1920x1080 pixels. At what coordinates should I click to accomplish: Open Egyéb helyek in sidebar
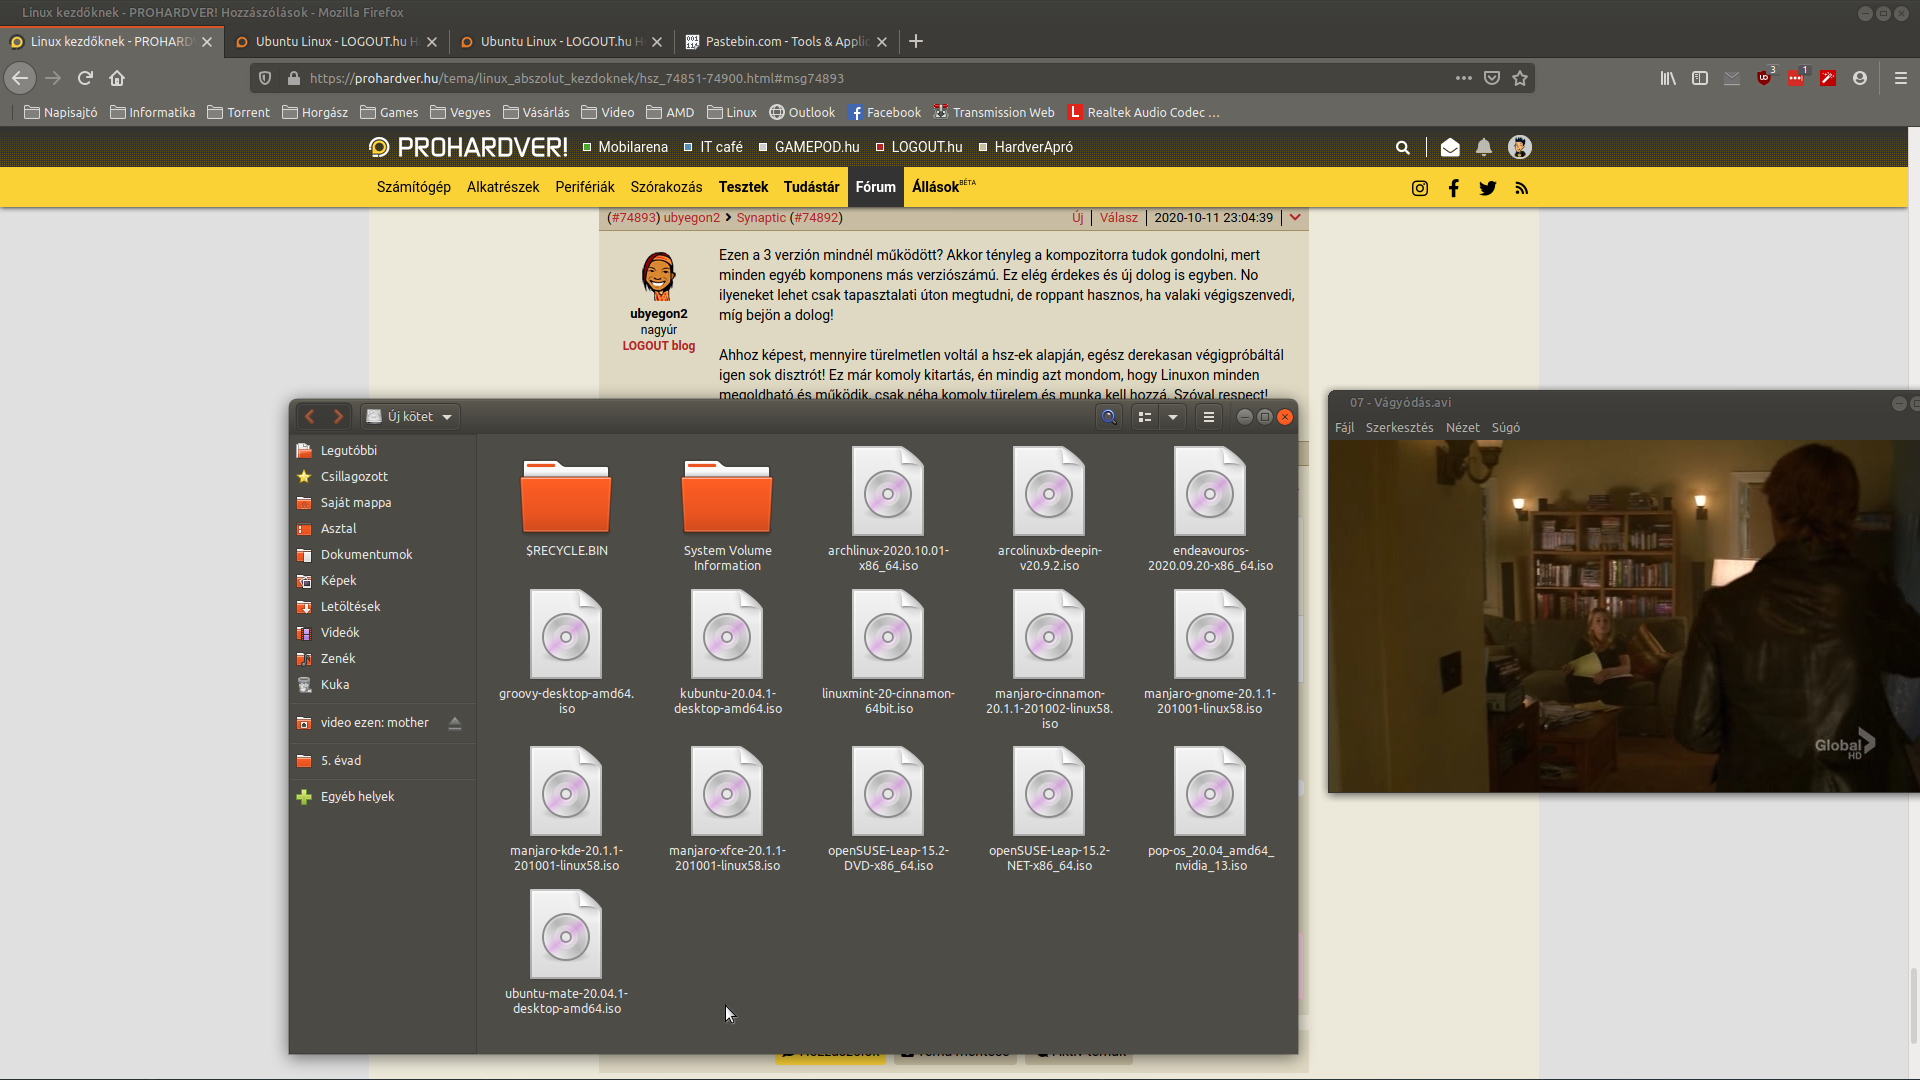coord(357,796)
